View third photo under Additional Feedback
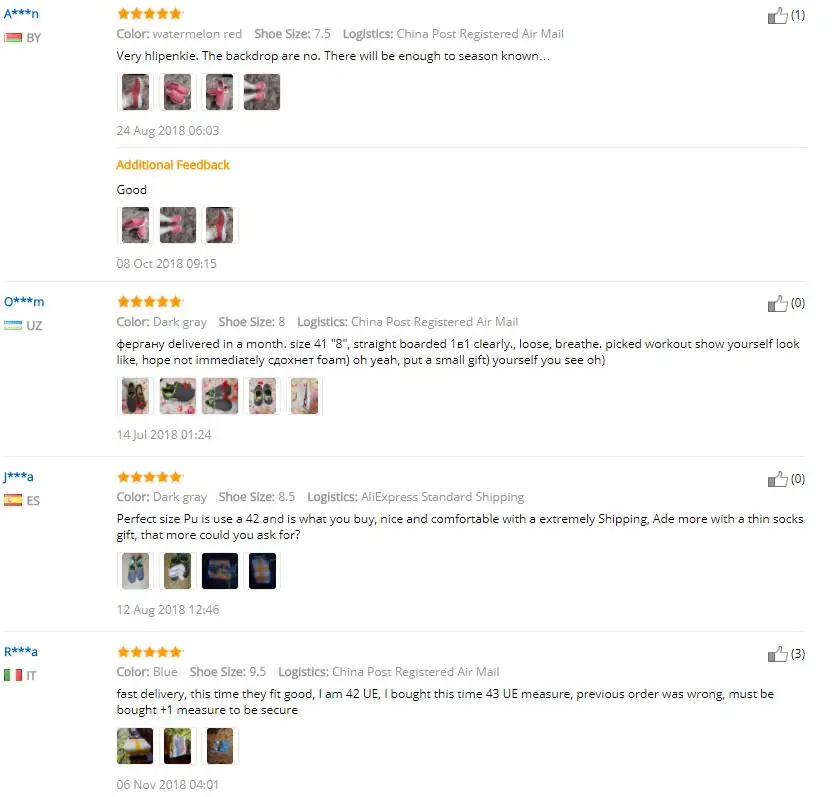The image size is (834, 797). (x=220, y=225)
